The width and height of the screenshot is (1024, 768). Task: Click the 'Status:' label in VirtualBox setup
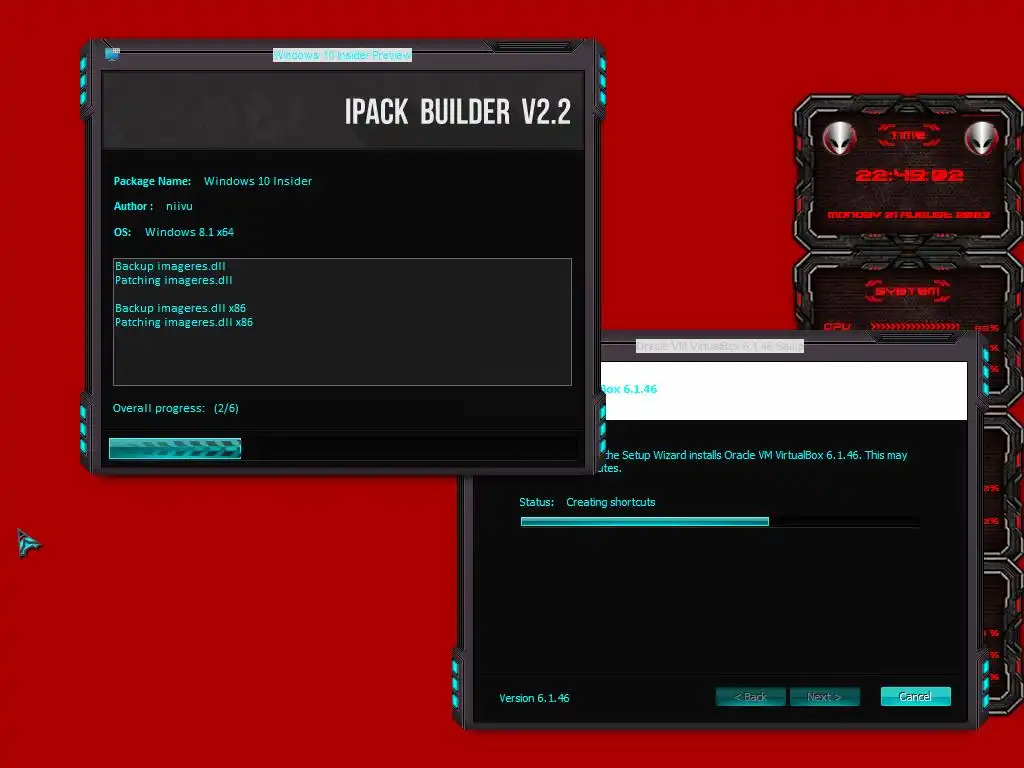pyautogui.click(x=536, y=502)
